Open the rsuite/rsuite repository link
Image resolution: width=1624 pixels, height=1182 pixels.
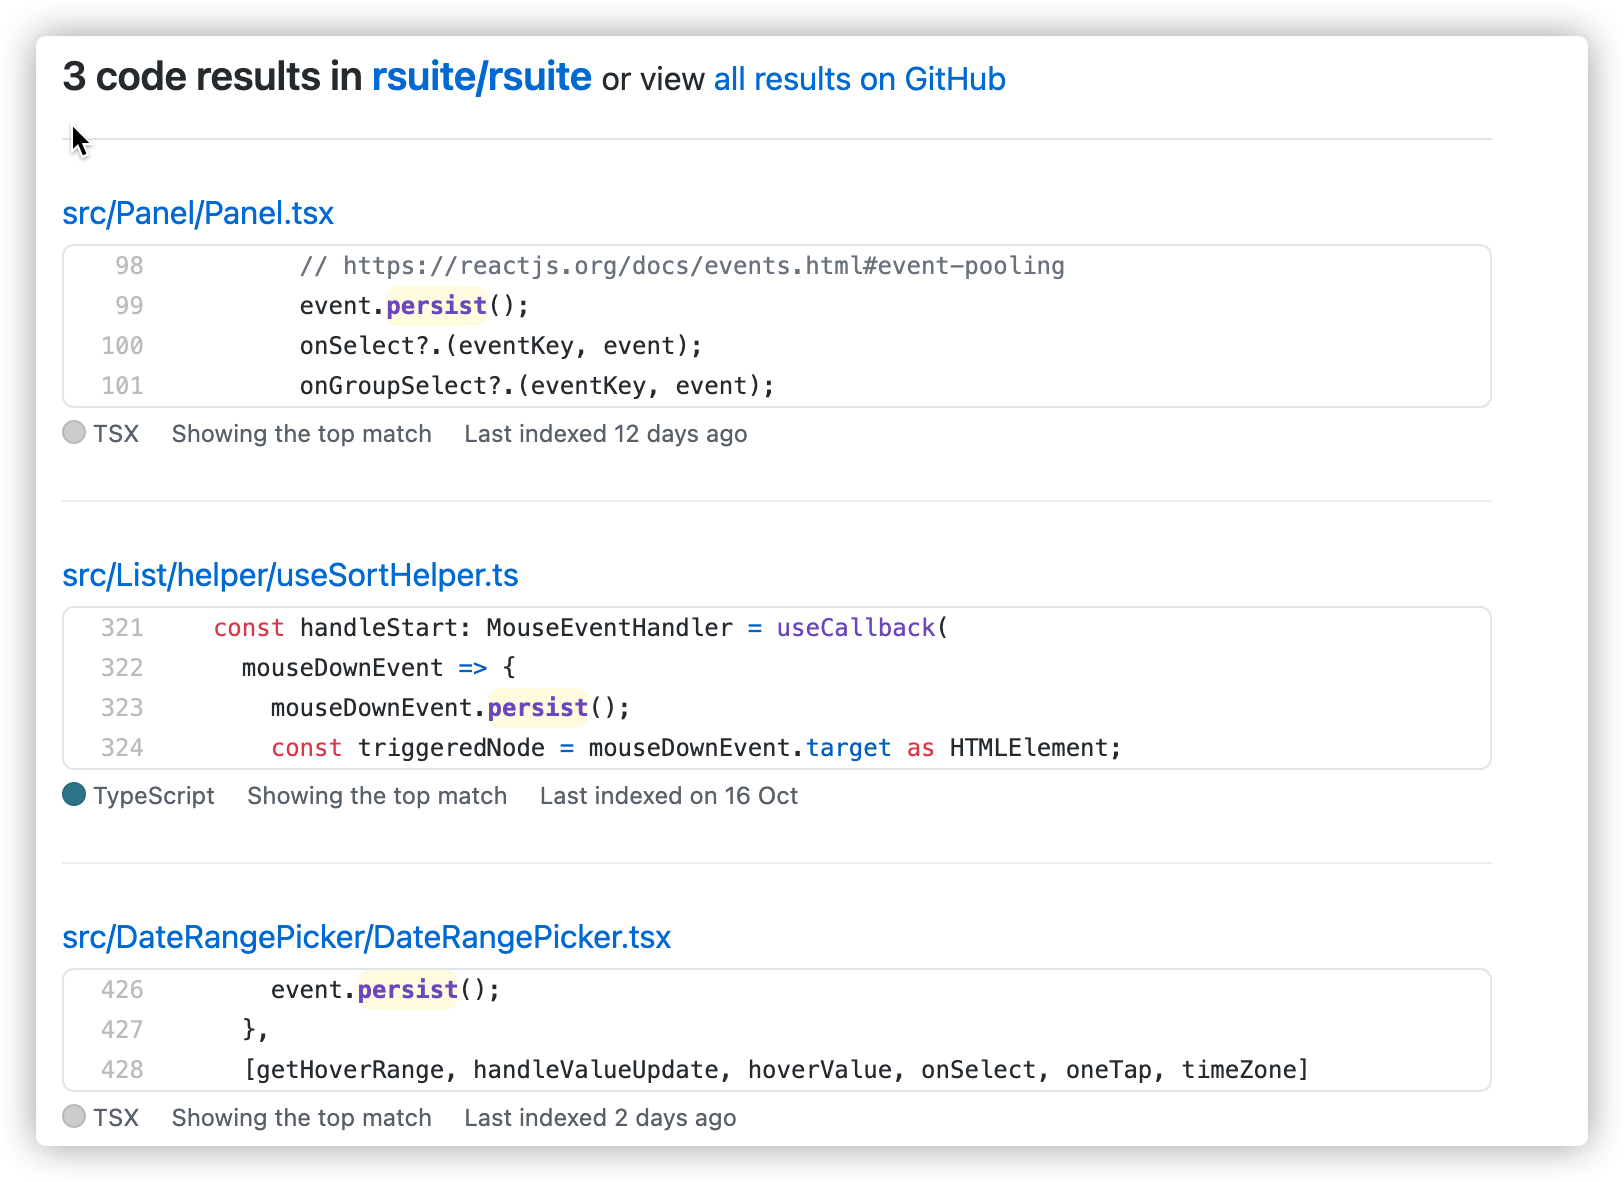coord(481,76)
